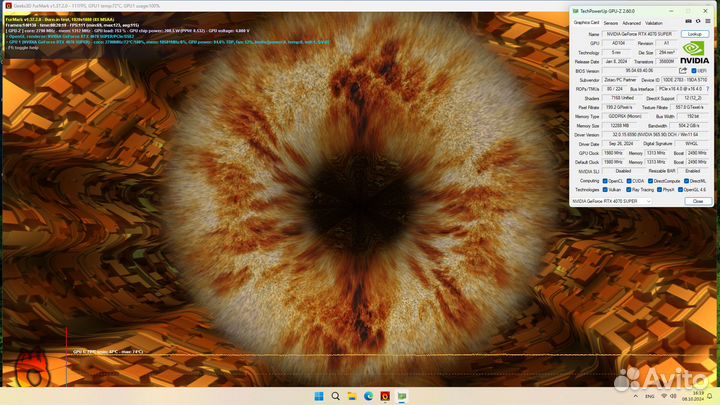Screen dimensions: 720x405
Task: Toggle the OpenGL 4.6 checkbox
Action: 681,190
